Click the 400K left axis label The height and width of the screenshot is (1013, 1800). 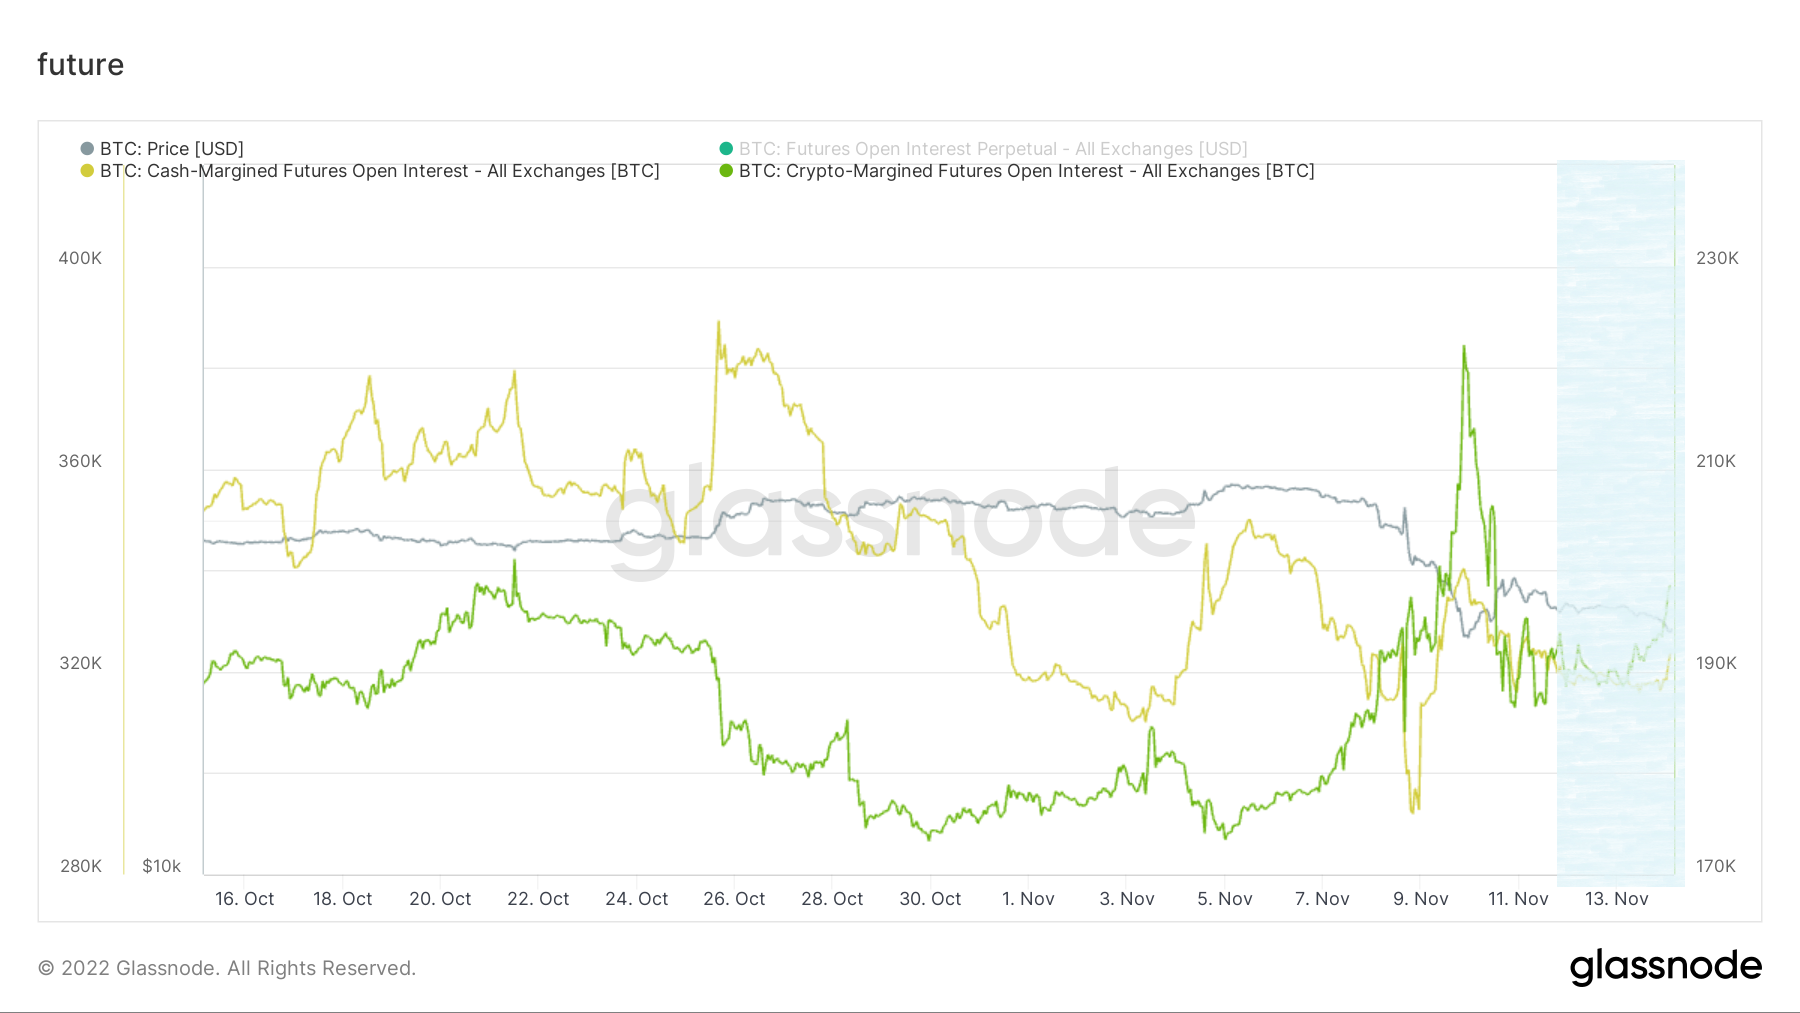click(x=80, y=258)
